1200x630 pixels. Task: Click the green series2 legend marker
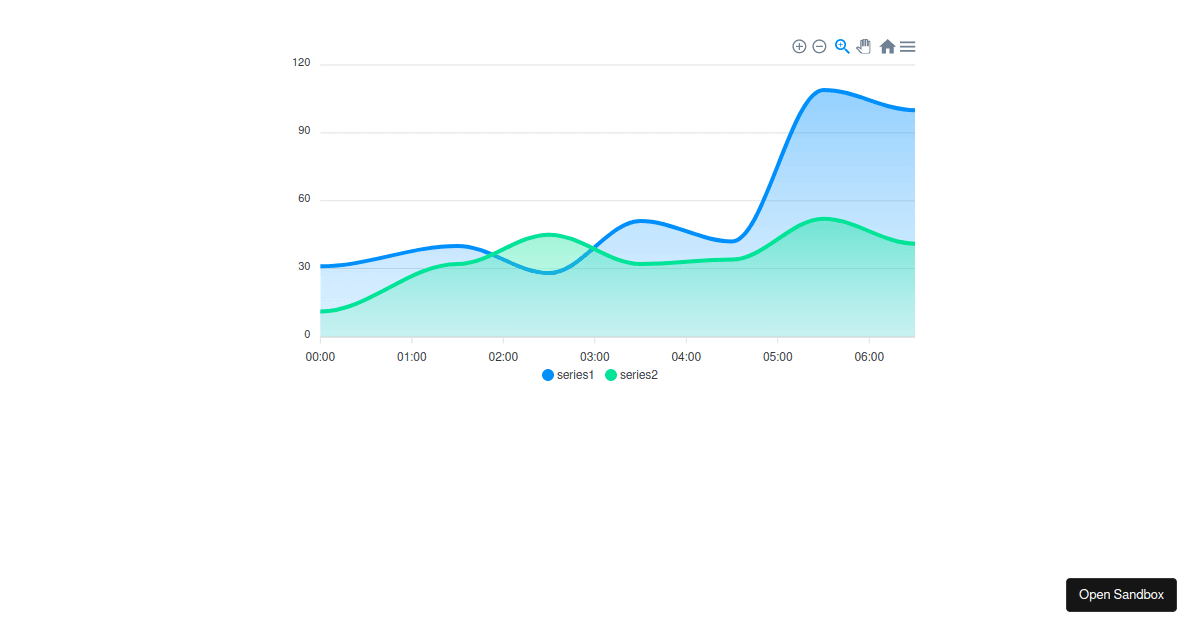coord(612,375)
